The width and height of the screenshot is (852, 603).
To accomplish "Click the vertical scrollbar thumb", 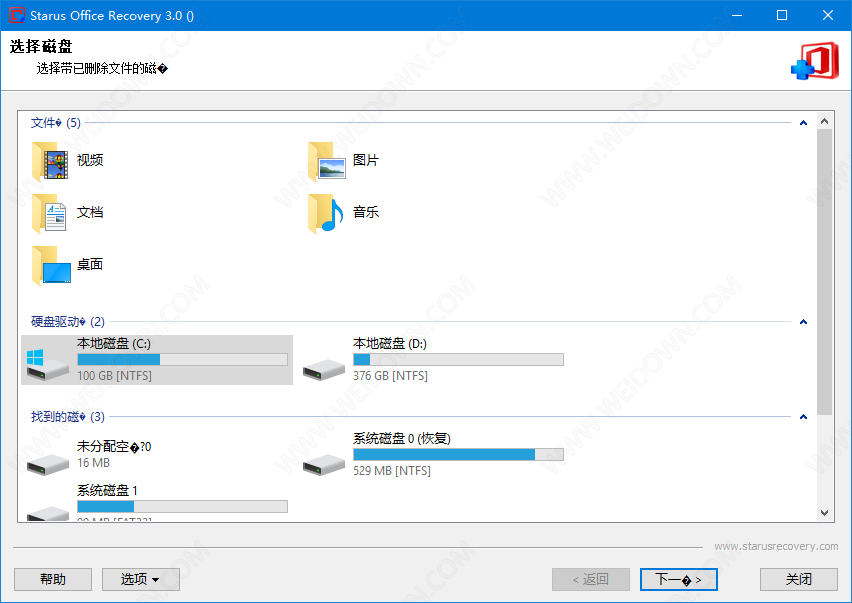I will (824, 272).
